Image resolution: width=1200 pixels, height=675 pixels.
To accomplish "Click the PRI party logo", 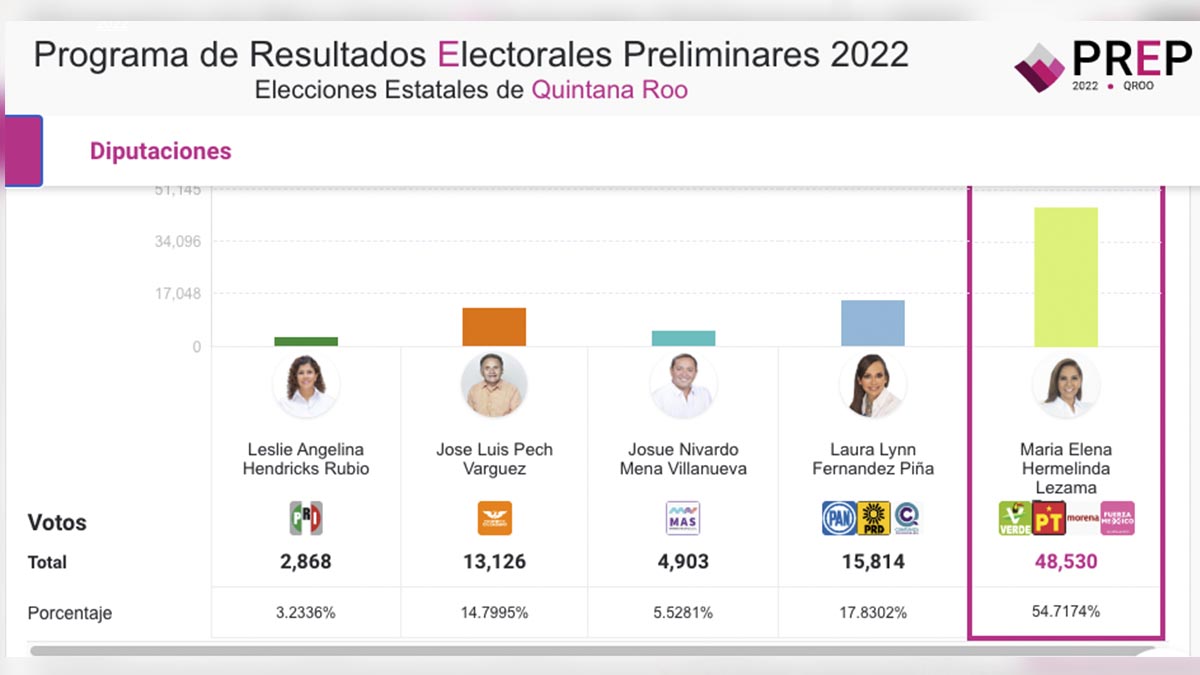I will coord(305,518).
